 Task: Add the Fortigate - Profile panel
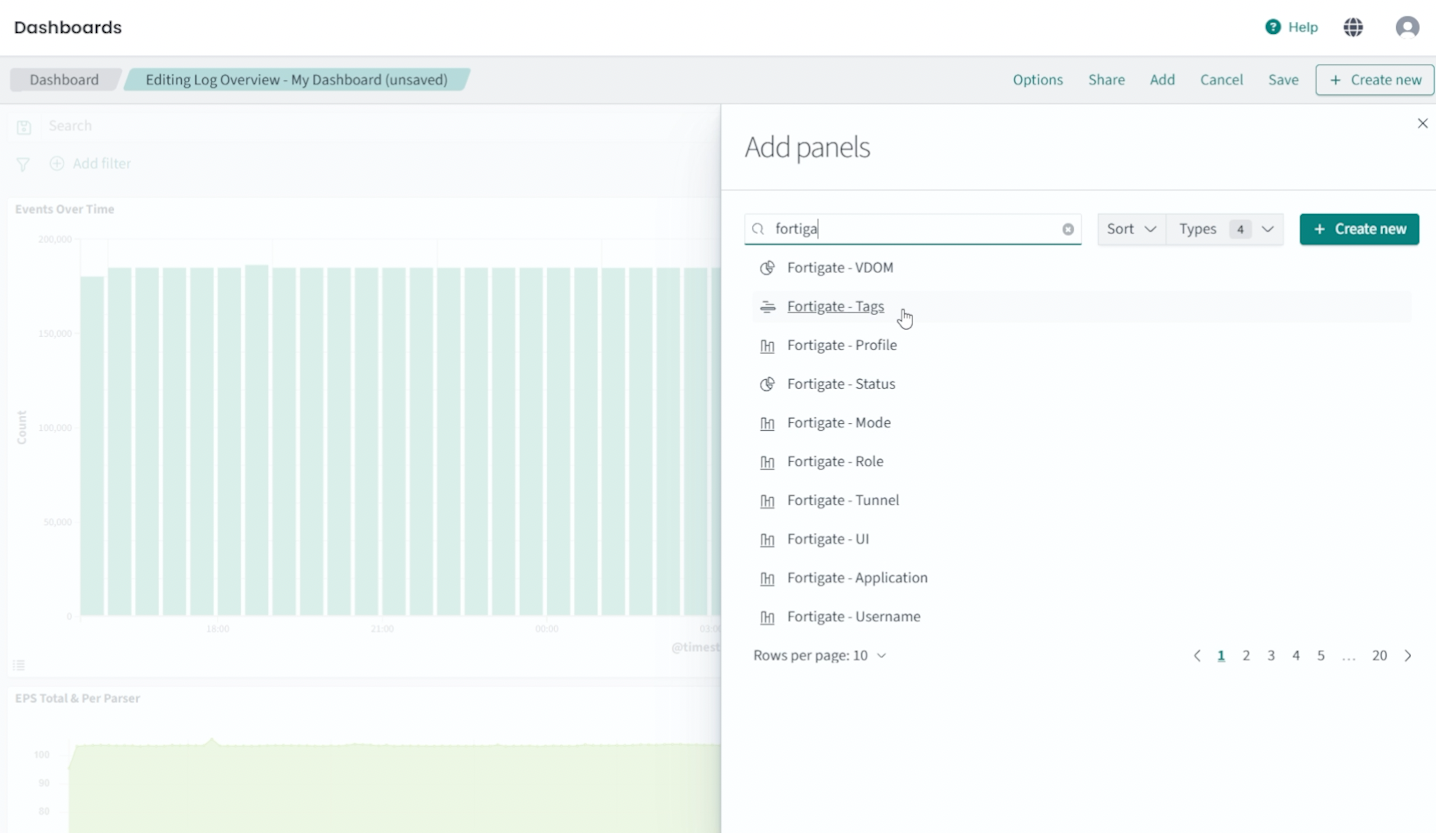point(842,346)
